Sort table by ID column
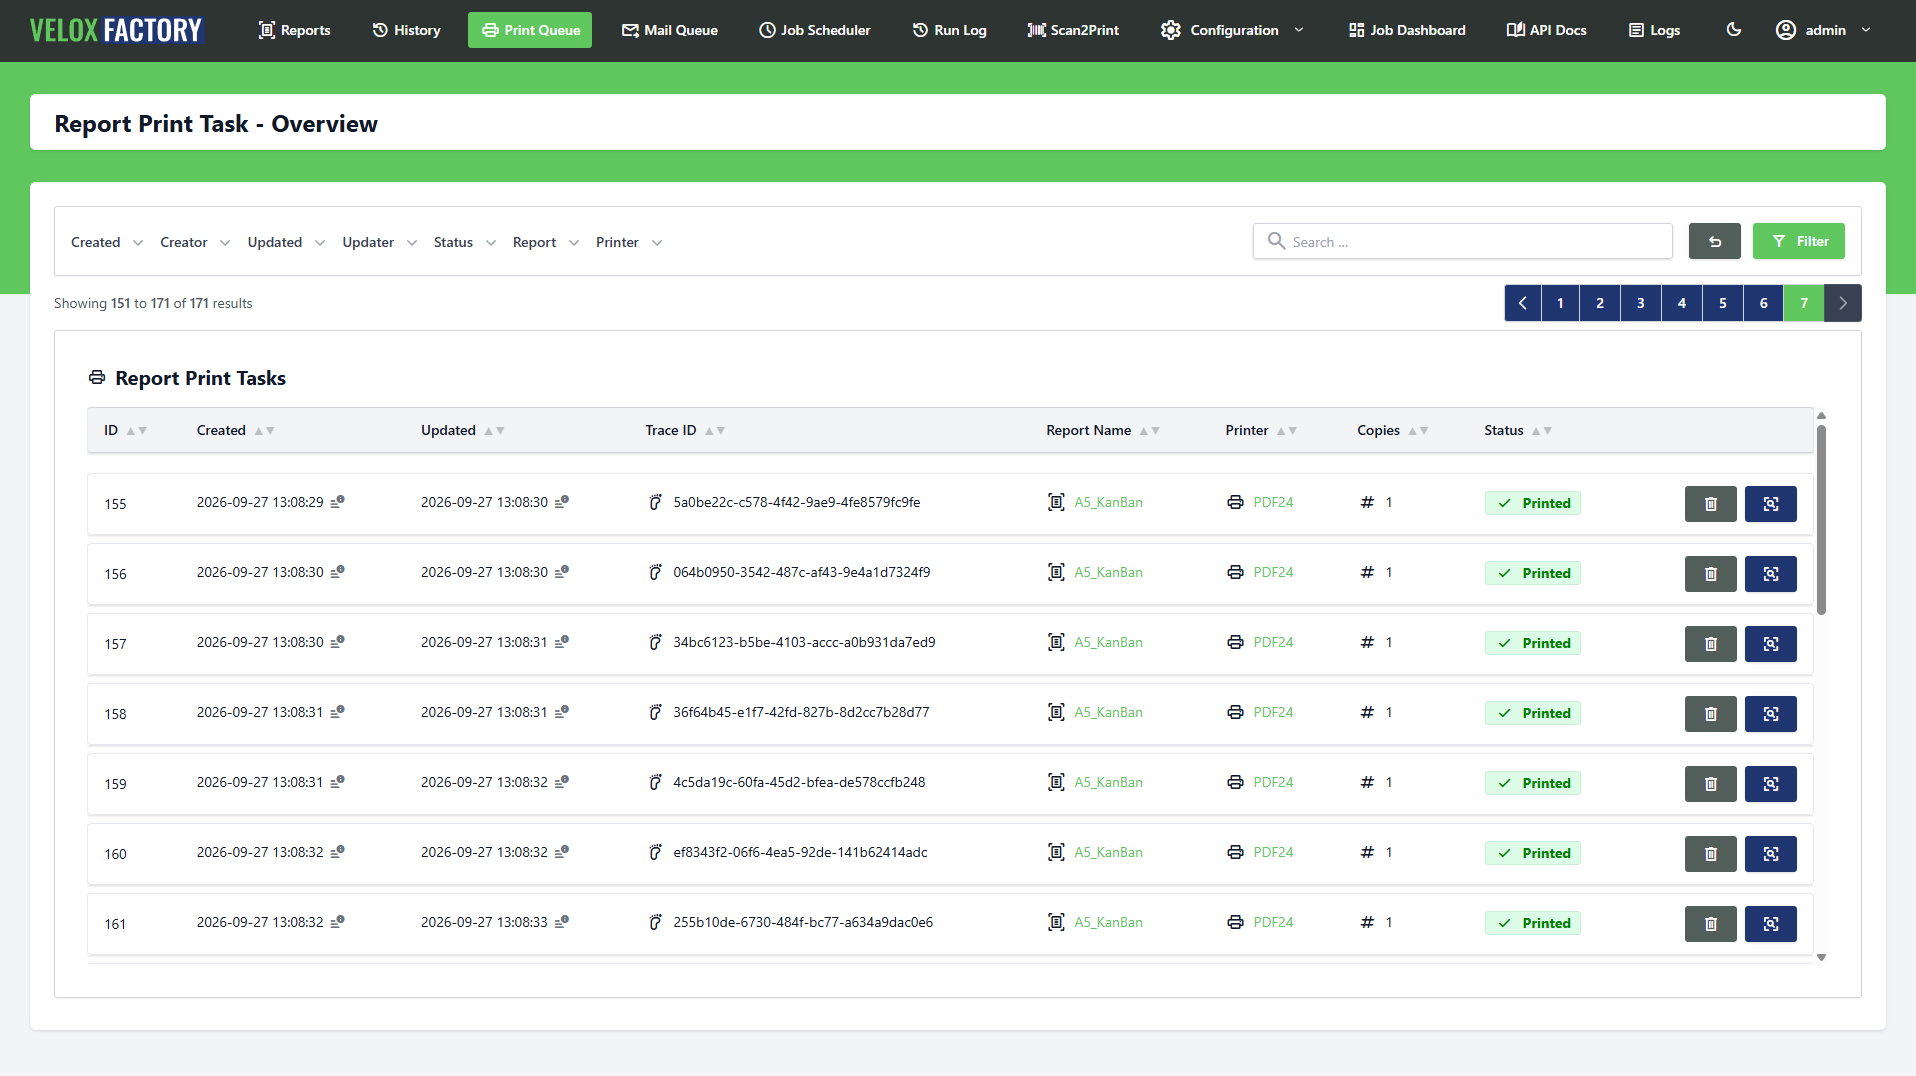Screen dimensions: 1916x1076 tap(125, 430)
